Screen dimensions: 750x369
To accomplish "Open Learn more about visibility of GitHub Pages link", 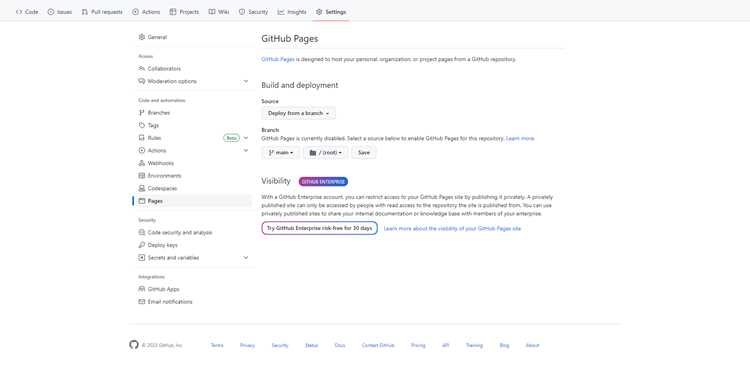I will click(452, 229).
